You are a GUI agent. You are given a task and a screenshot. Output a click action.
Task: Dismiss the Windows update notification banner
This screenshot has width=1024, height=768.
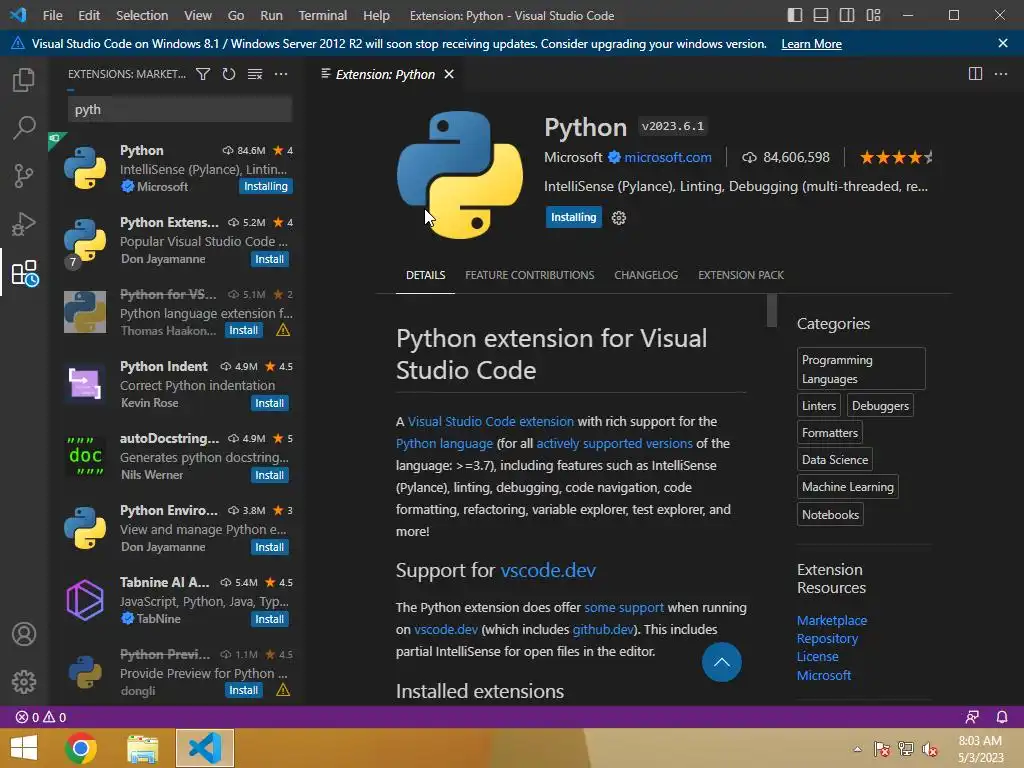click(x=1002, y=43)
